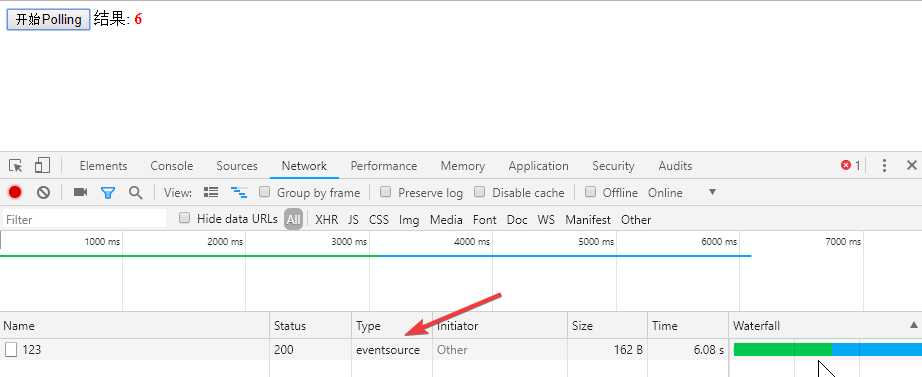Screen dimensions: 922x377
Task: Select the Network tab
Action: pos(304,166)
